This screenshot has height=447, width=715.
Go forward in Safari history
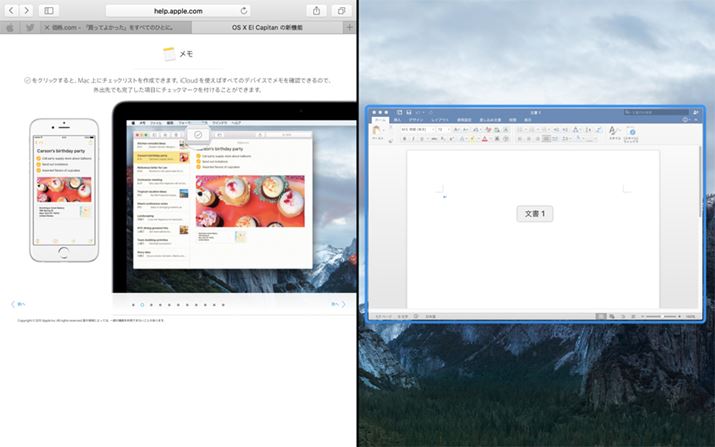[x=26, y=10]
